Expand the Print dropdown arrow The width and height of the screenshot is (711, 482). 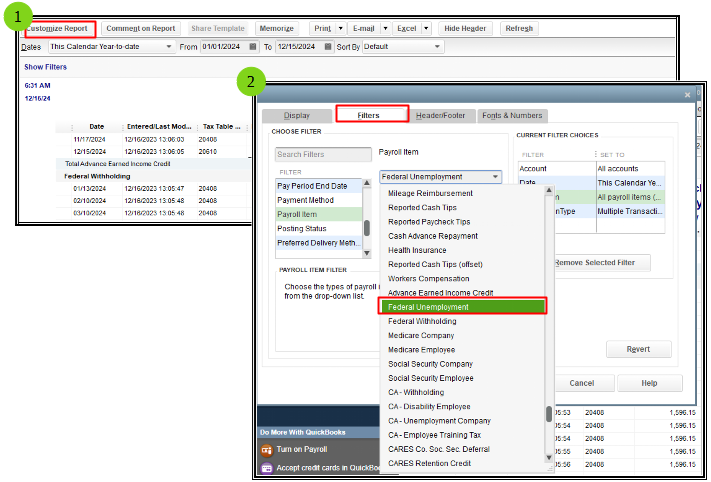pos(341,29)
